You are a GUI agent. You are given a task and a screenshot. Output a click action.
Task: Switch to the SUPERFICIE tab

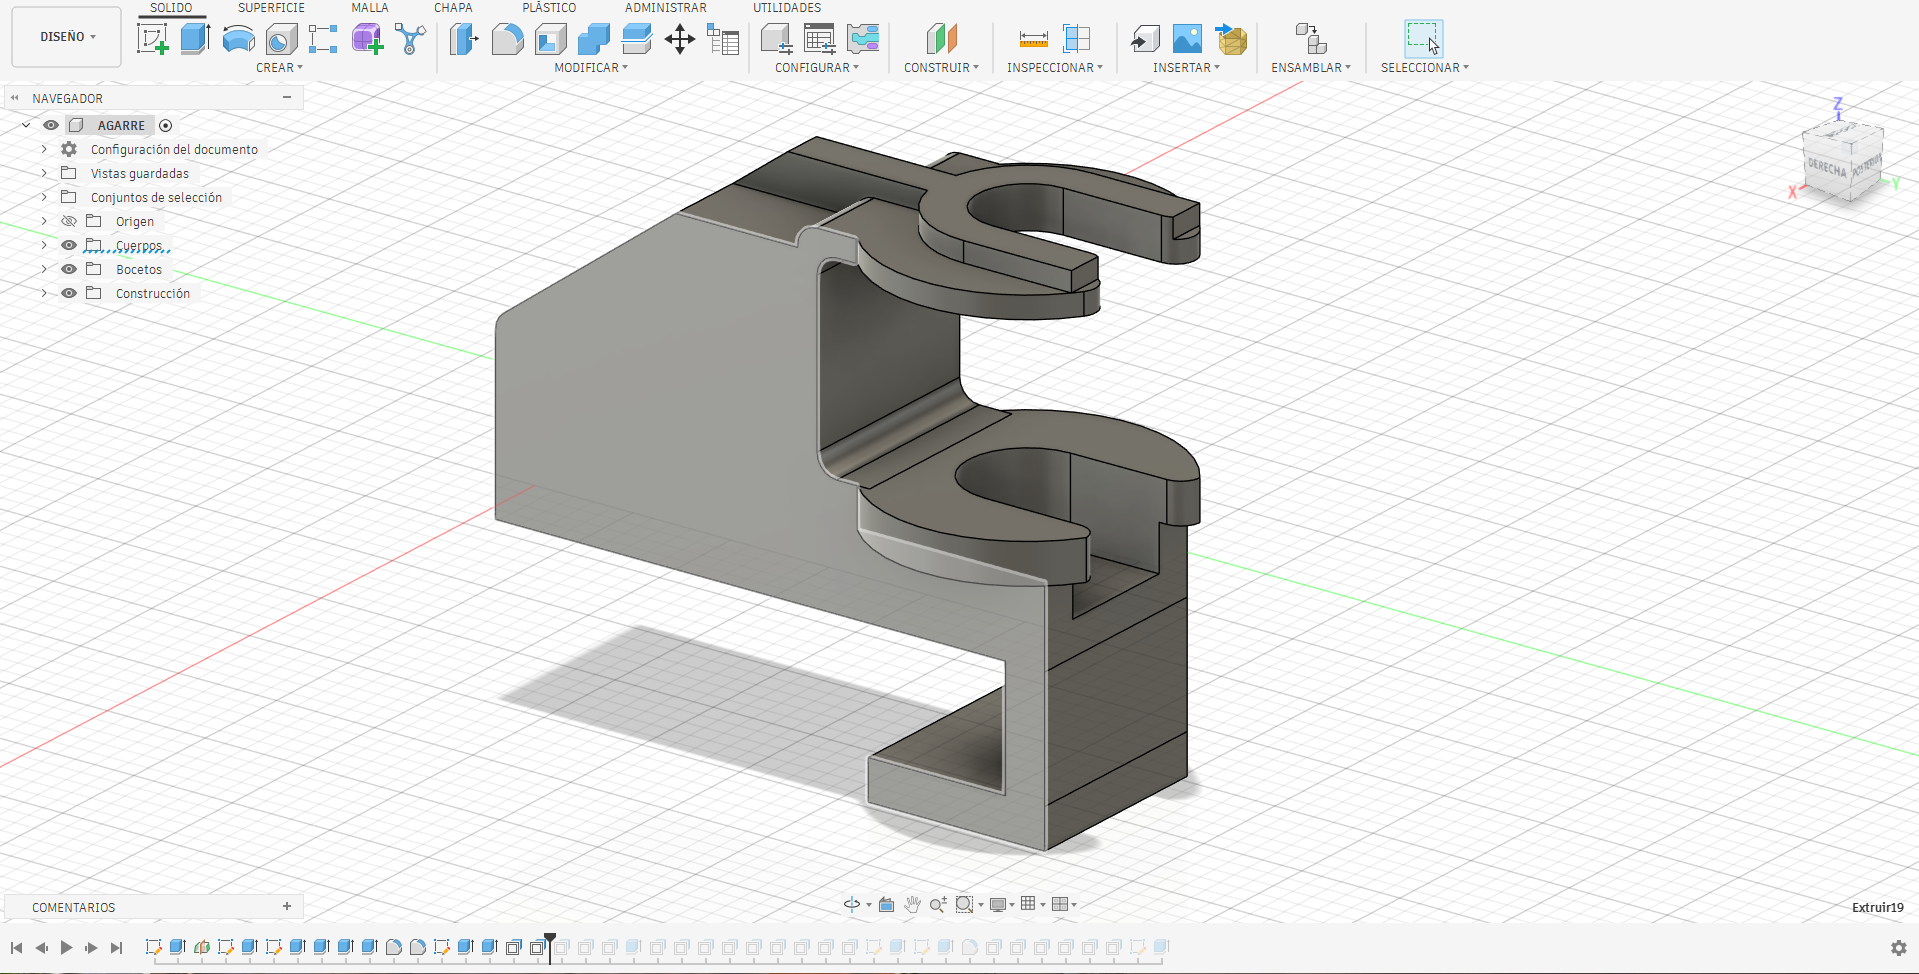271,8
